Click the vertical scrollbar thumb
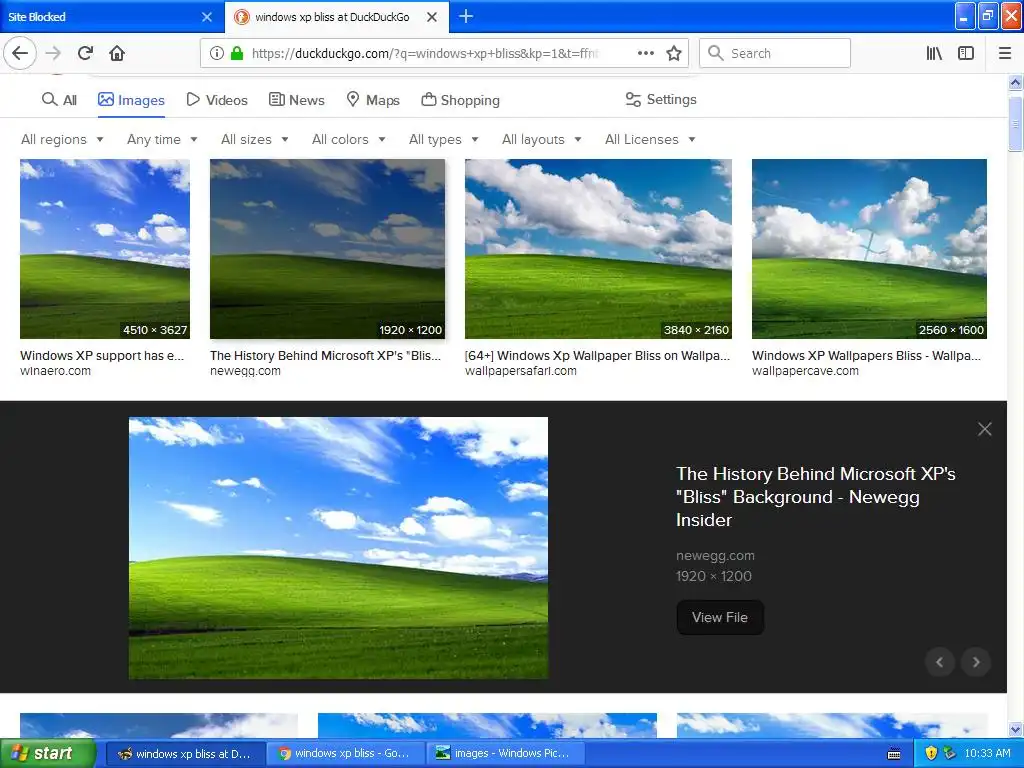This screenshot has height=768, width=1024. (x=1016, y=124)
